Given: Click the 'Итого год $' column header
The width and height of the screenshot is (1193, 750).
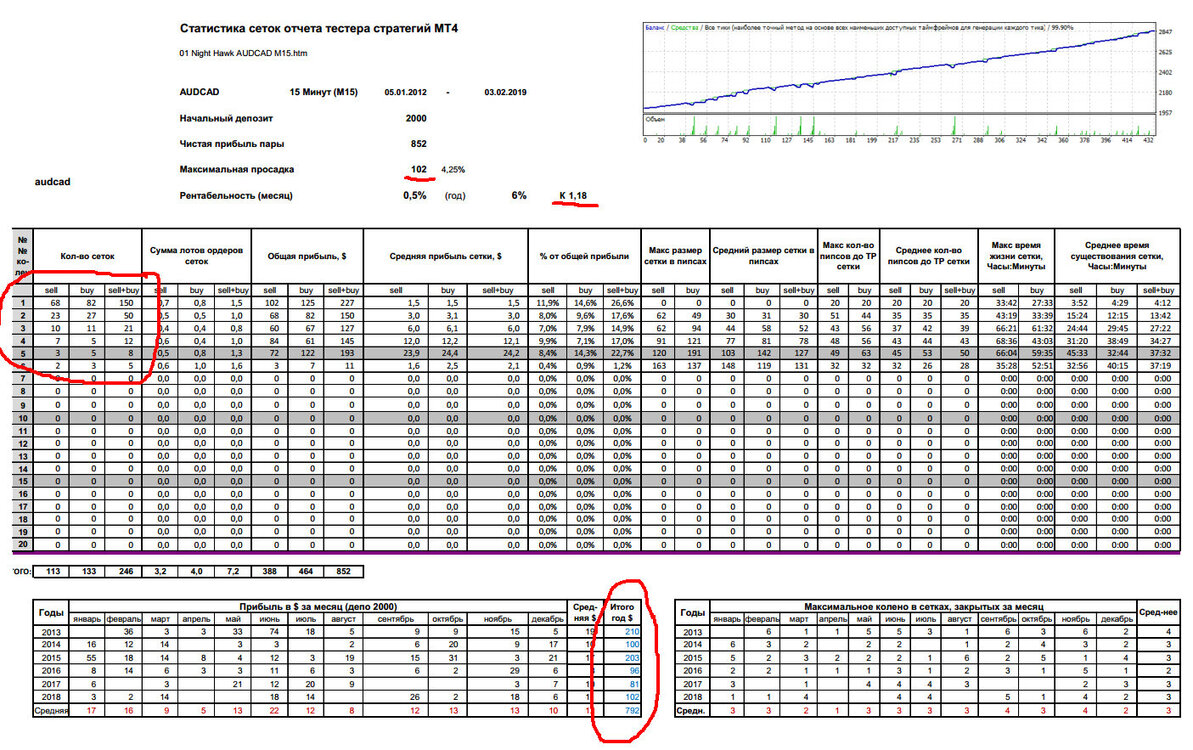Looking at the screenshot, I should (622, 612).
